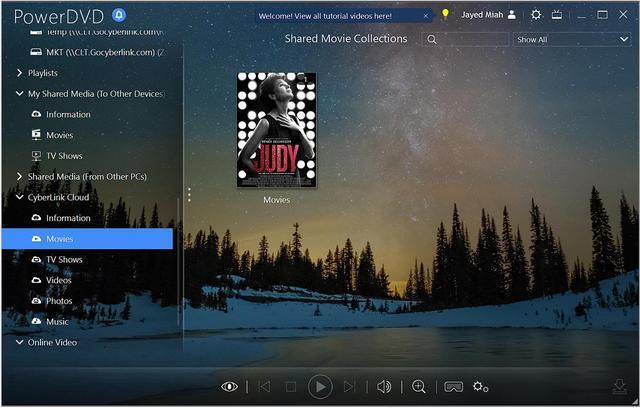Expand the Playlists tree node
The image size is (640, 408).
(x=19, y=73)
